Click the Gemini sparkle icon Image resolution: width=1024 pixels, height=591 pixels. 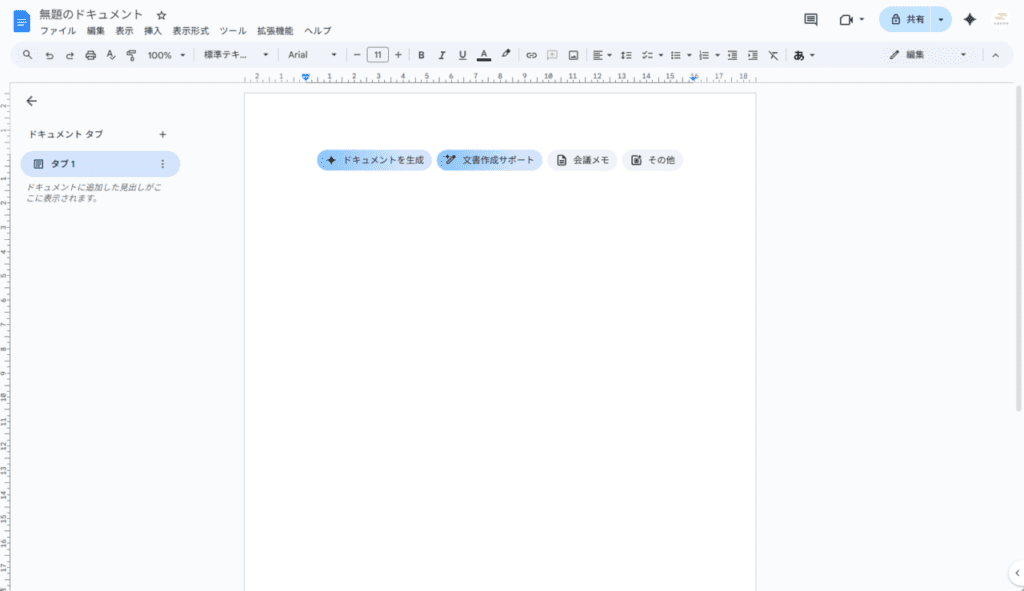969,19
